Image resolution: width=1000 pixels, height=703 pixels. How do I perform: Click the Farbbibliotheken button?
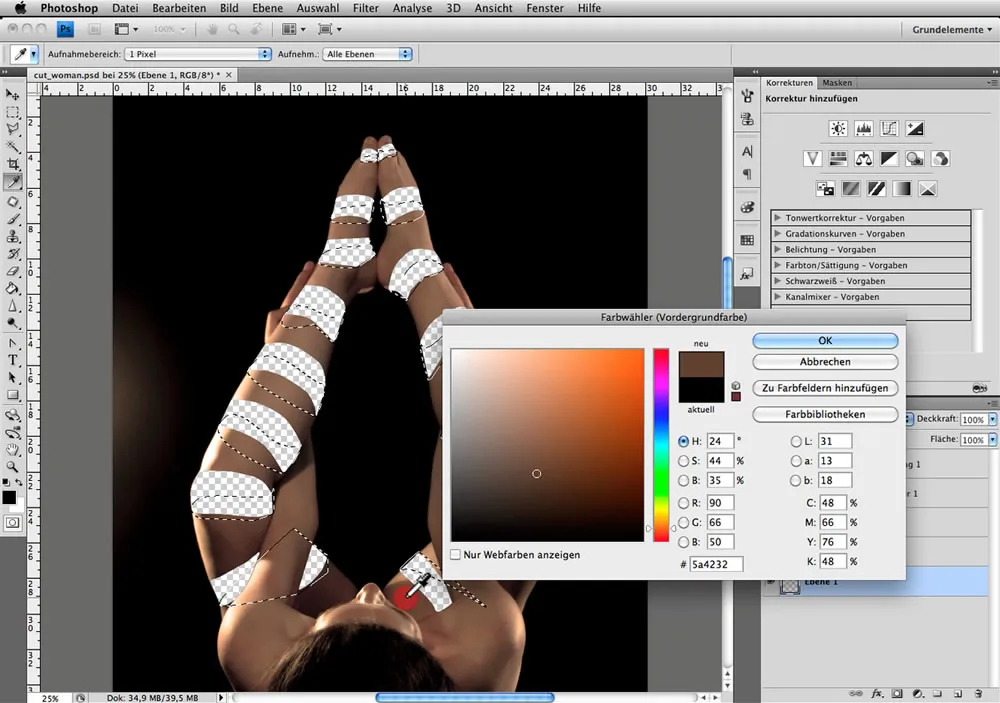824,414
